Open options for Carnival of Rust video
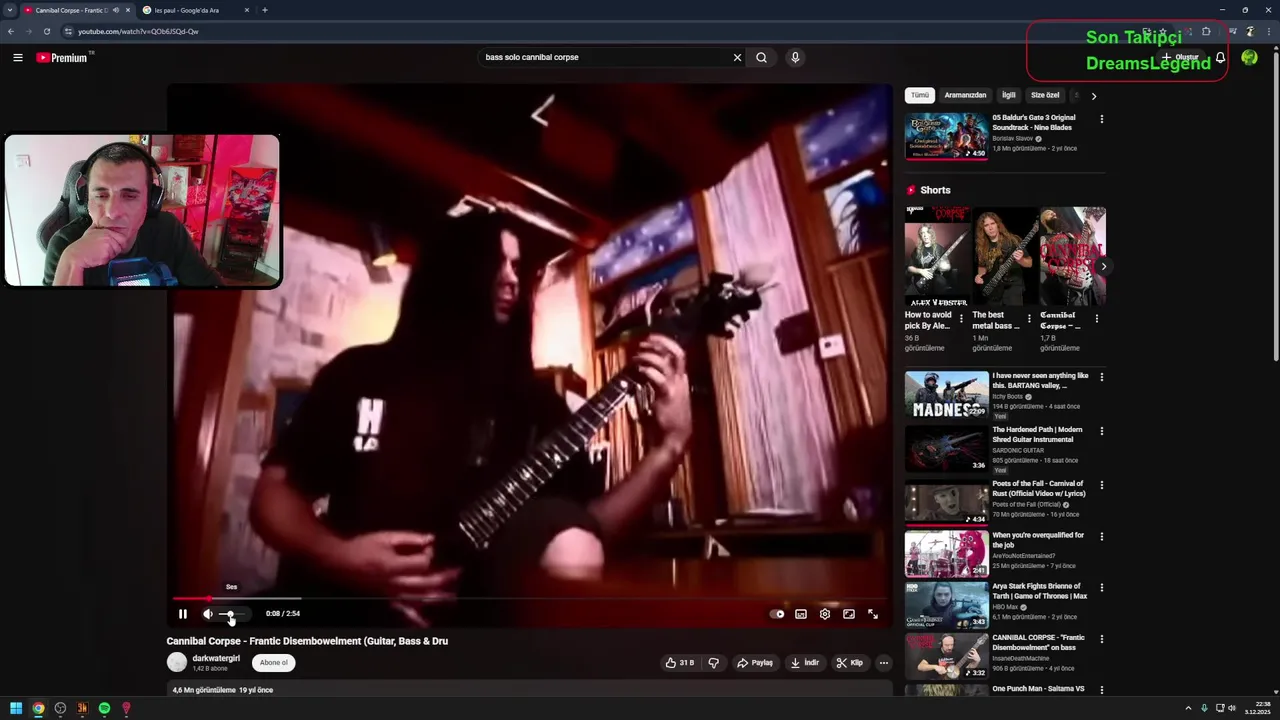 coord(1102,485)
